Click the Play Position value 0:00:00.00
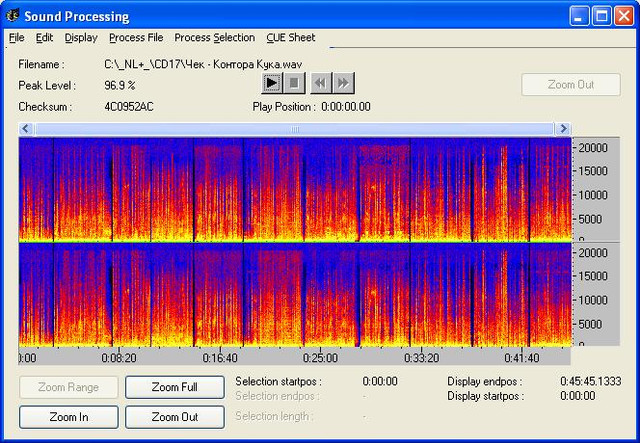The height and width of the screenshot is (443, 640). (346, 107)
